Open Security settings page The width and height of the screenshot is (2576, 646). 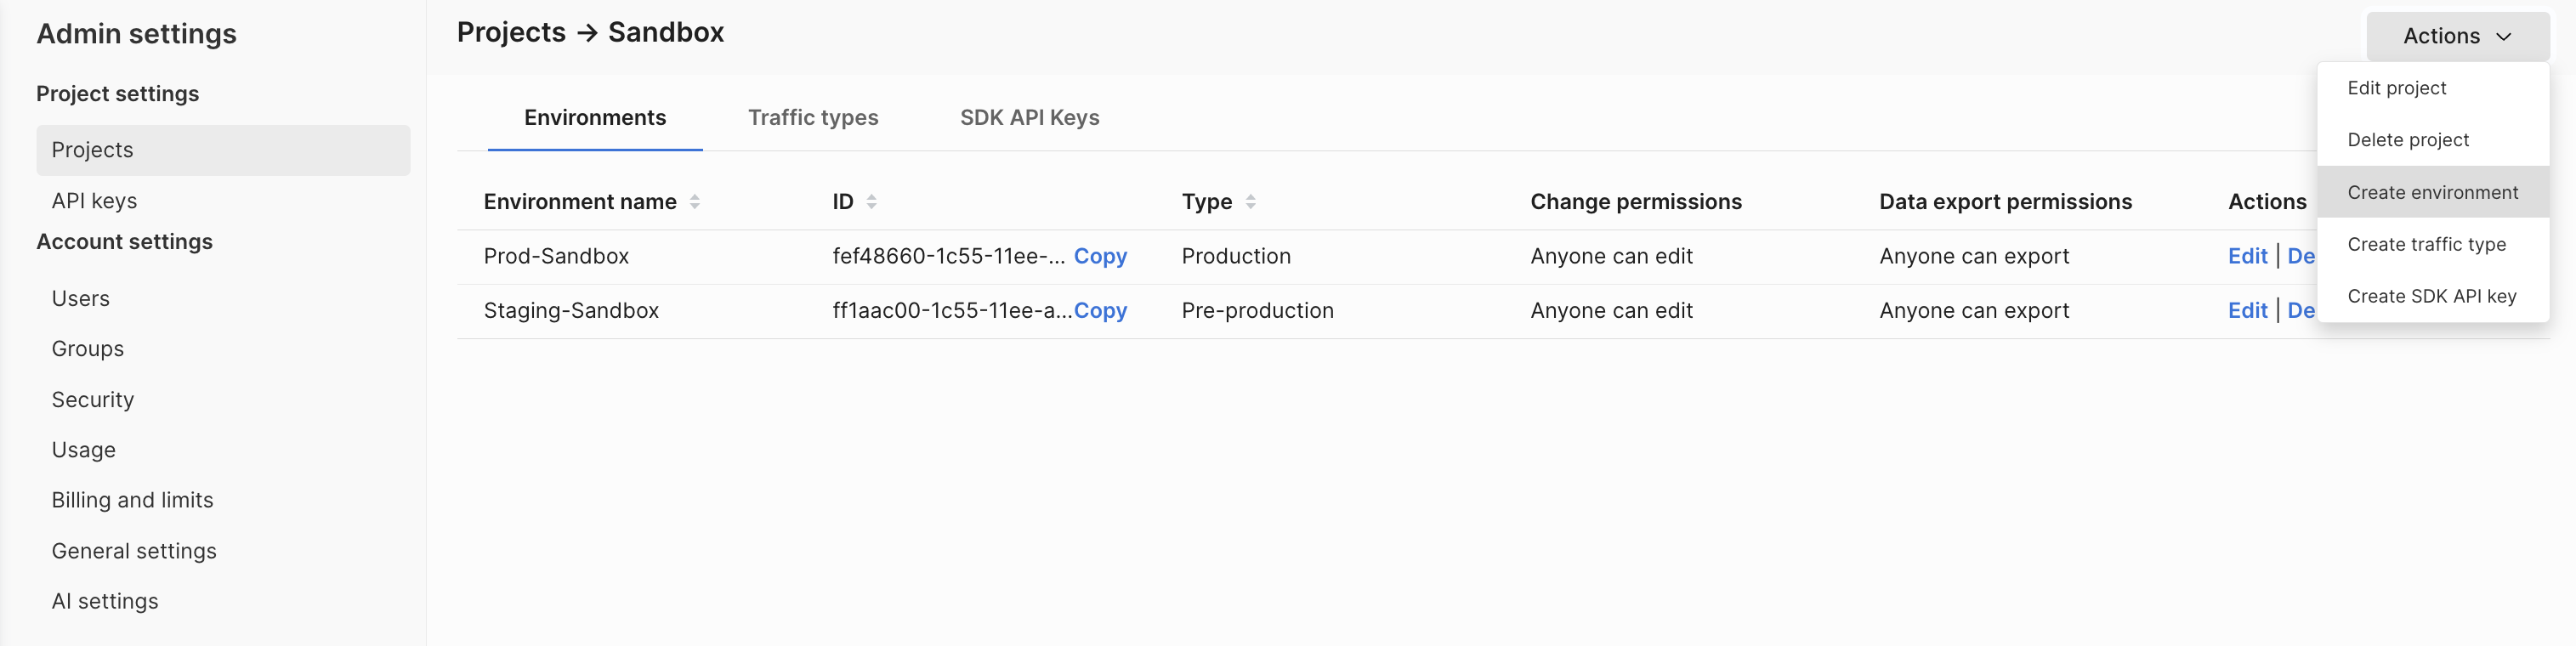[x=93, y=400]
